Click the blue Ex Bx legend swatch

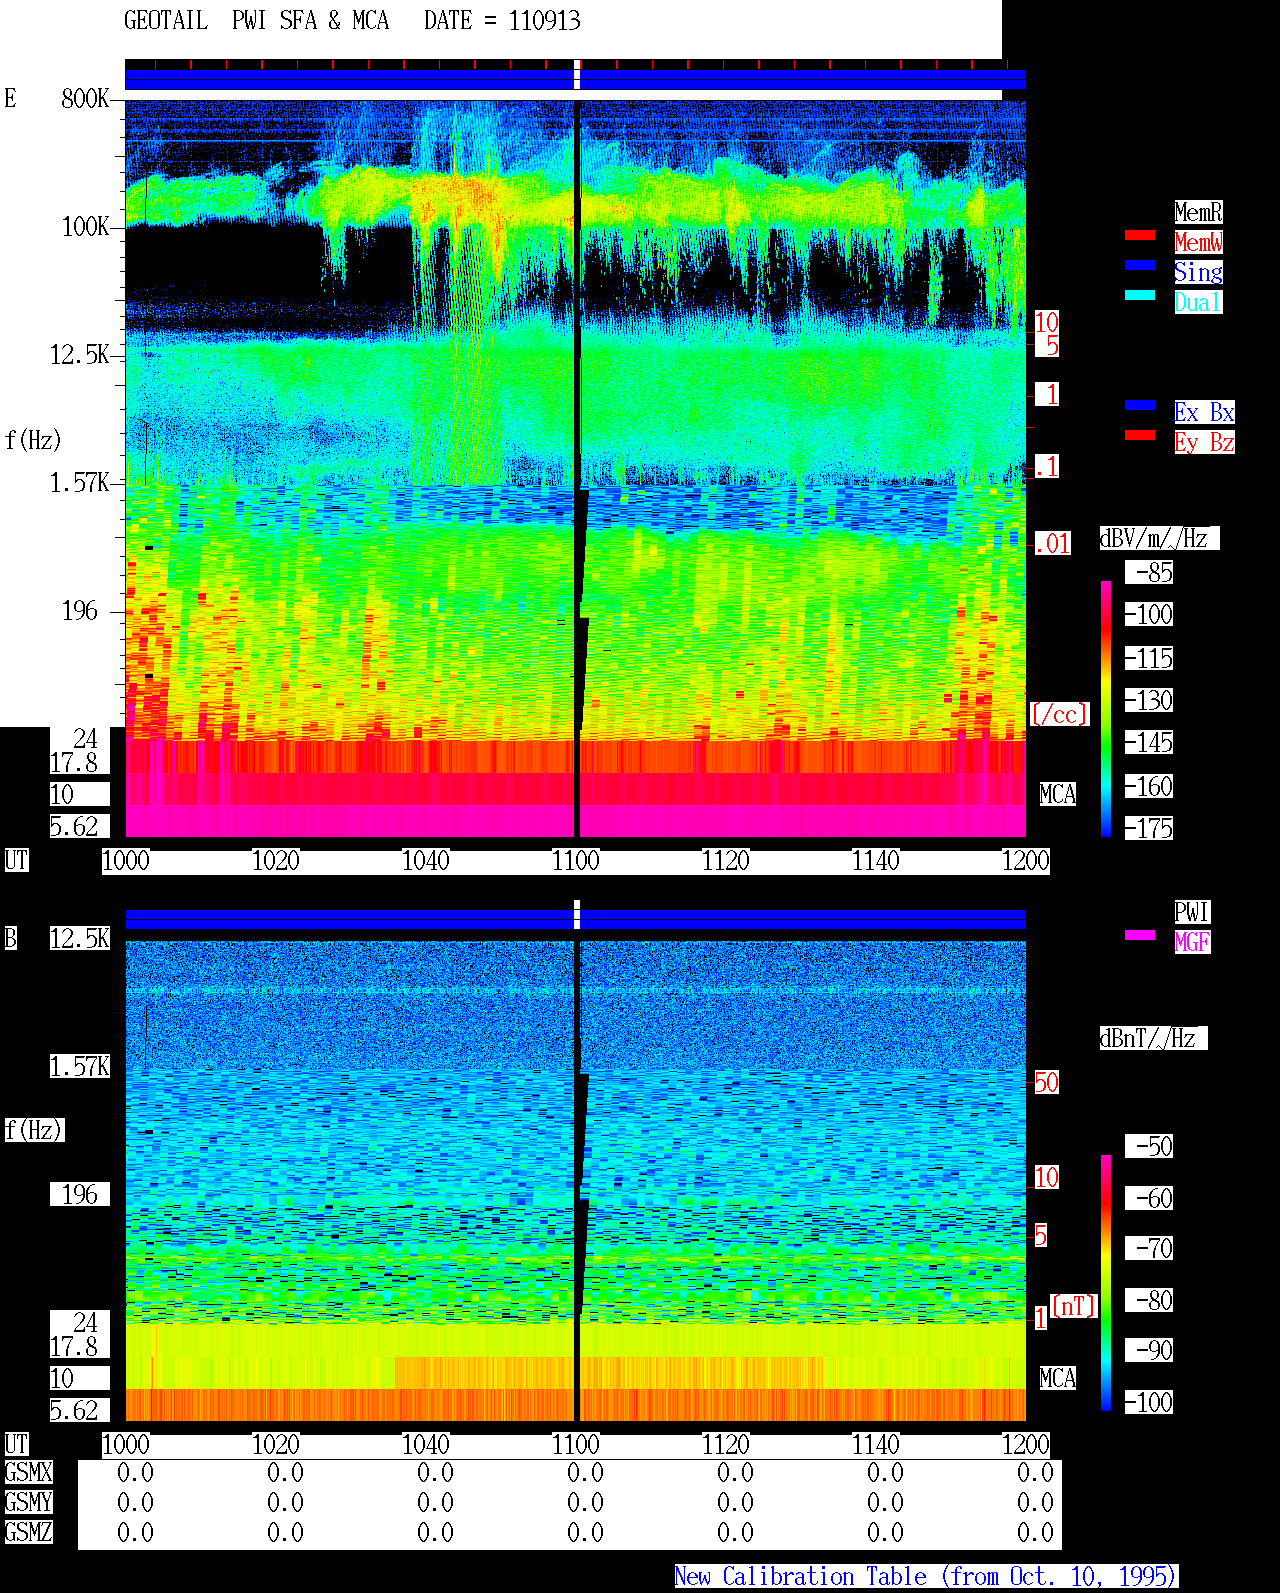point(1140,405)
